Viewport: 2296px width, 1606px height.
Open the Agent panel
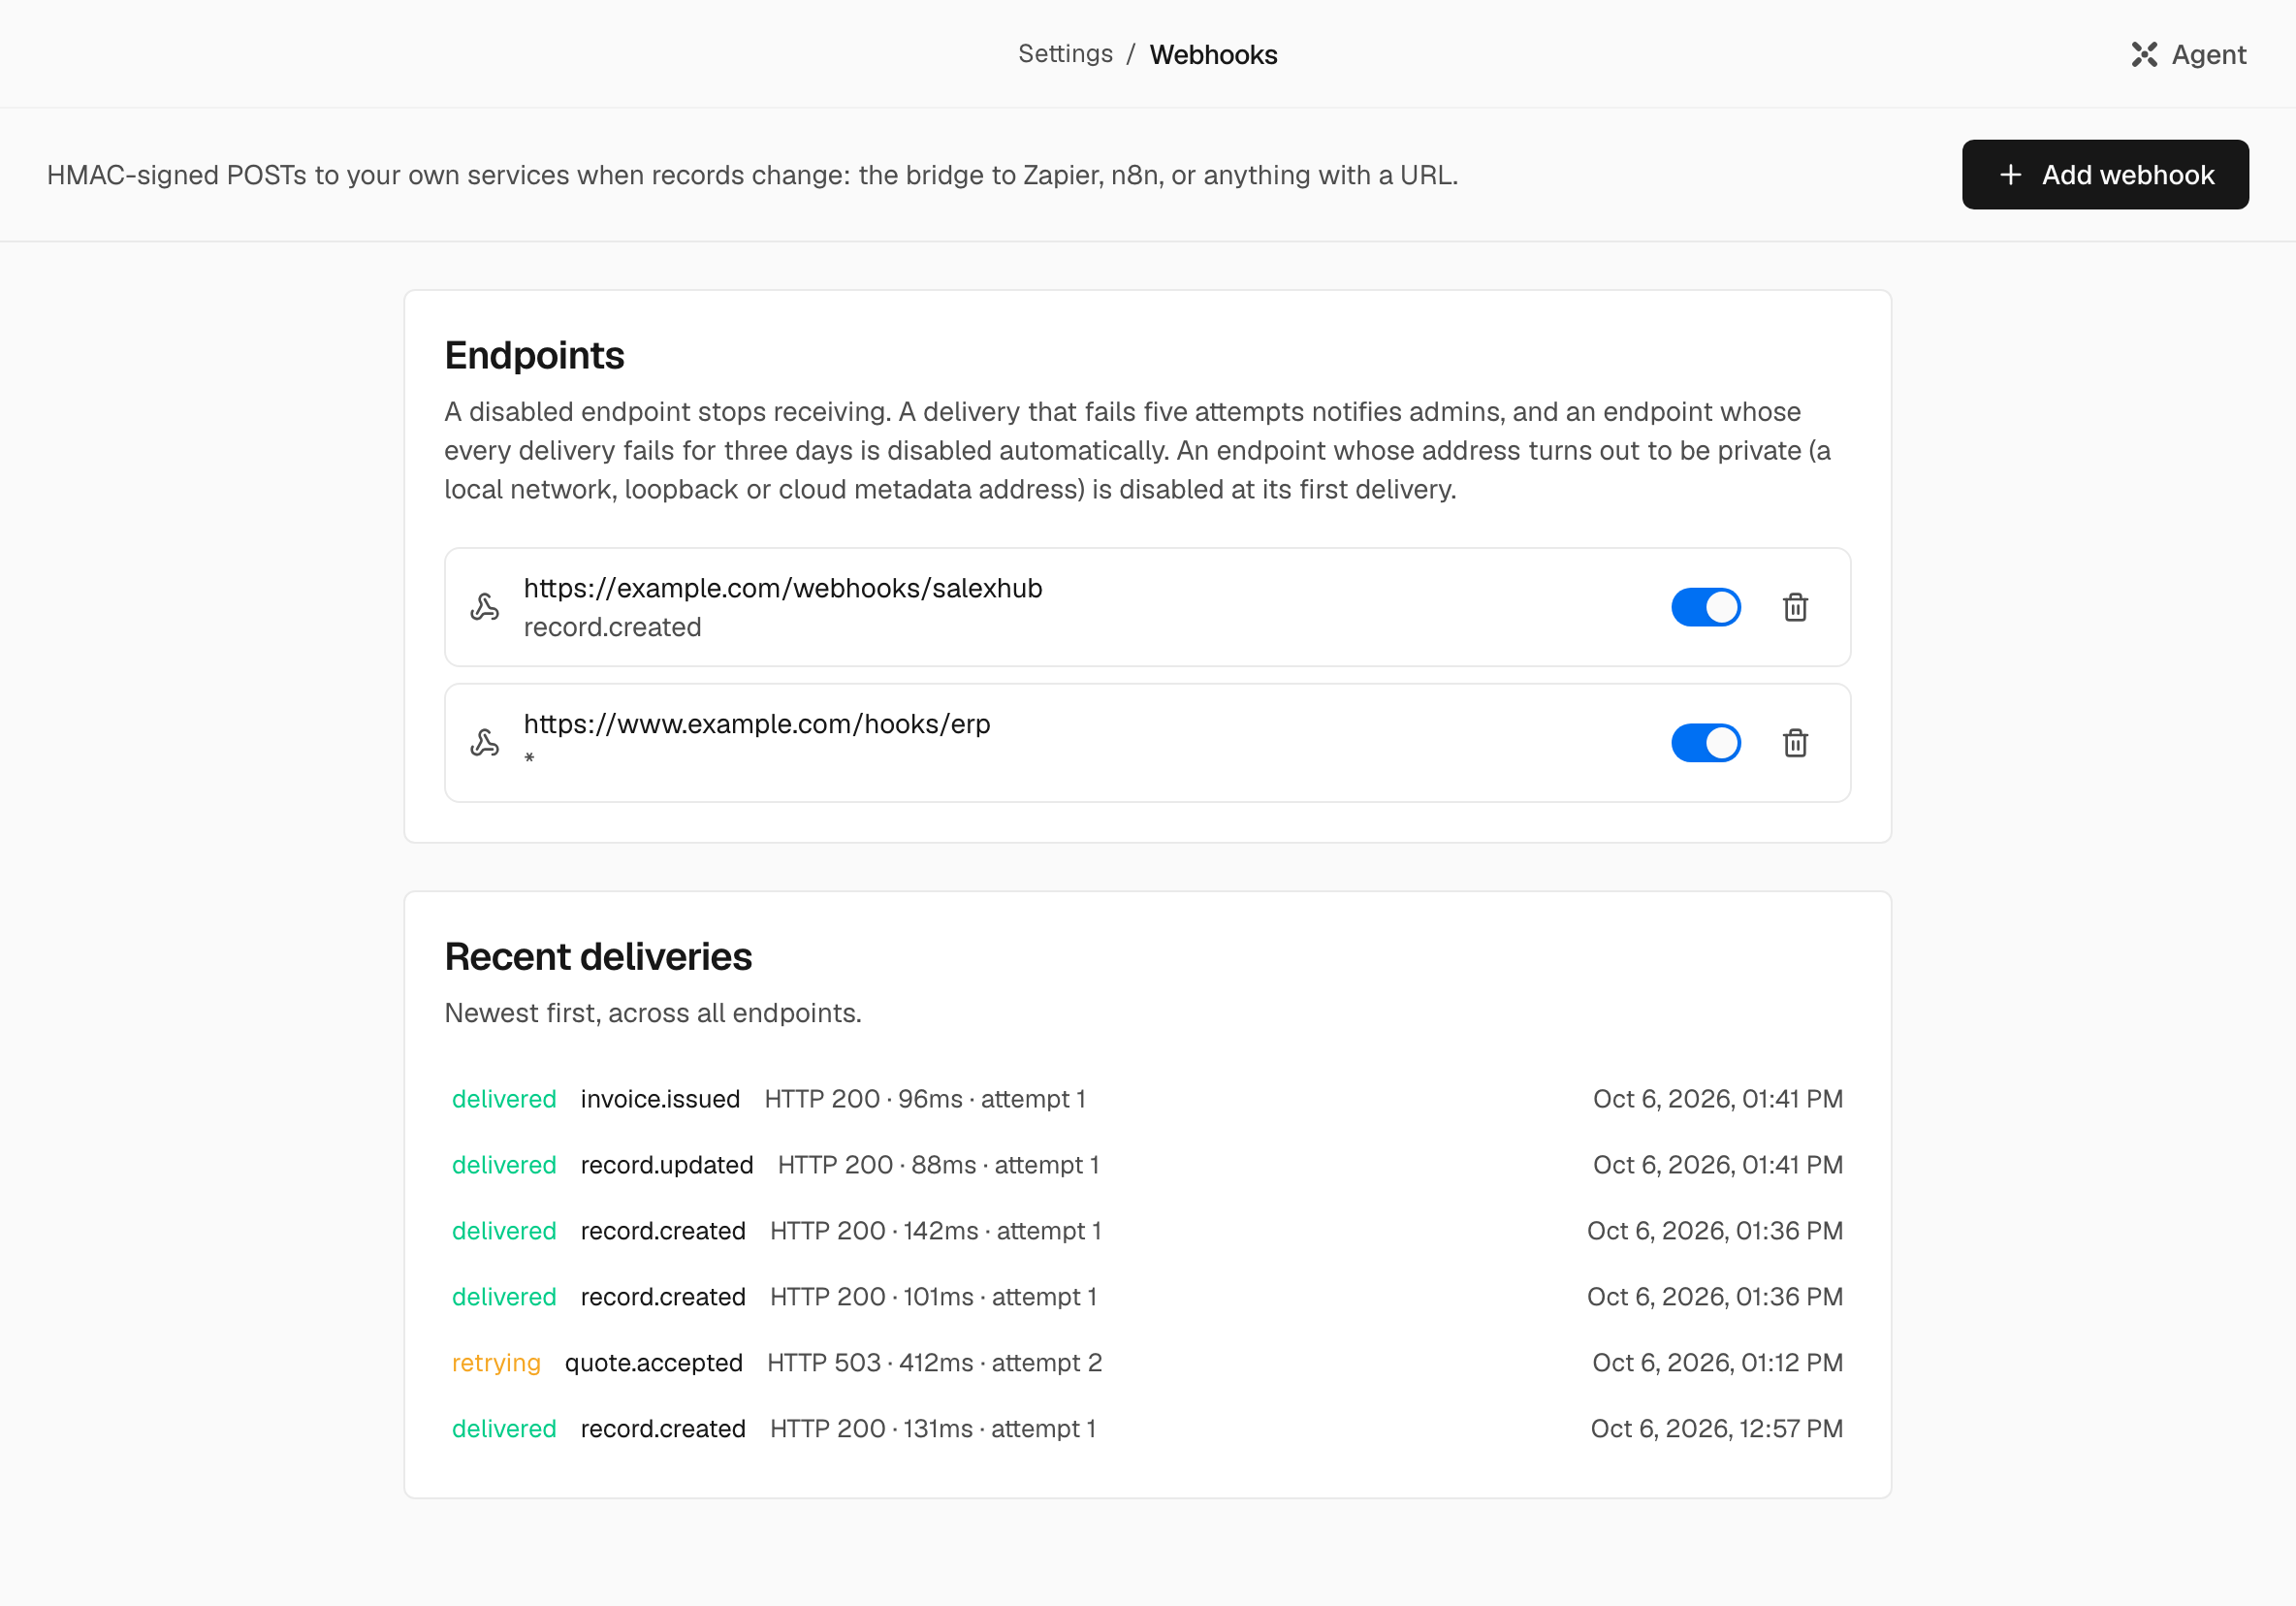[x=2188, y=54]
